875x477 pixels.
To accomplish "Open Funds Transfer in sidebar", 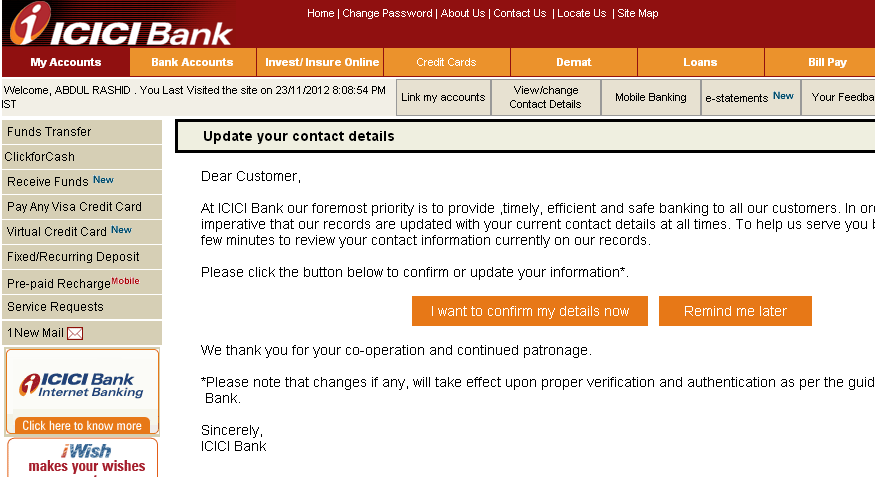I will [x=82, y=132].
